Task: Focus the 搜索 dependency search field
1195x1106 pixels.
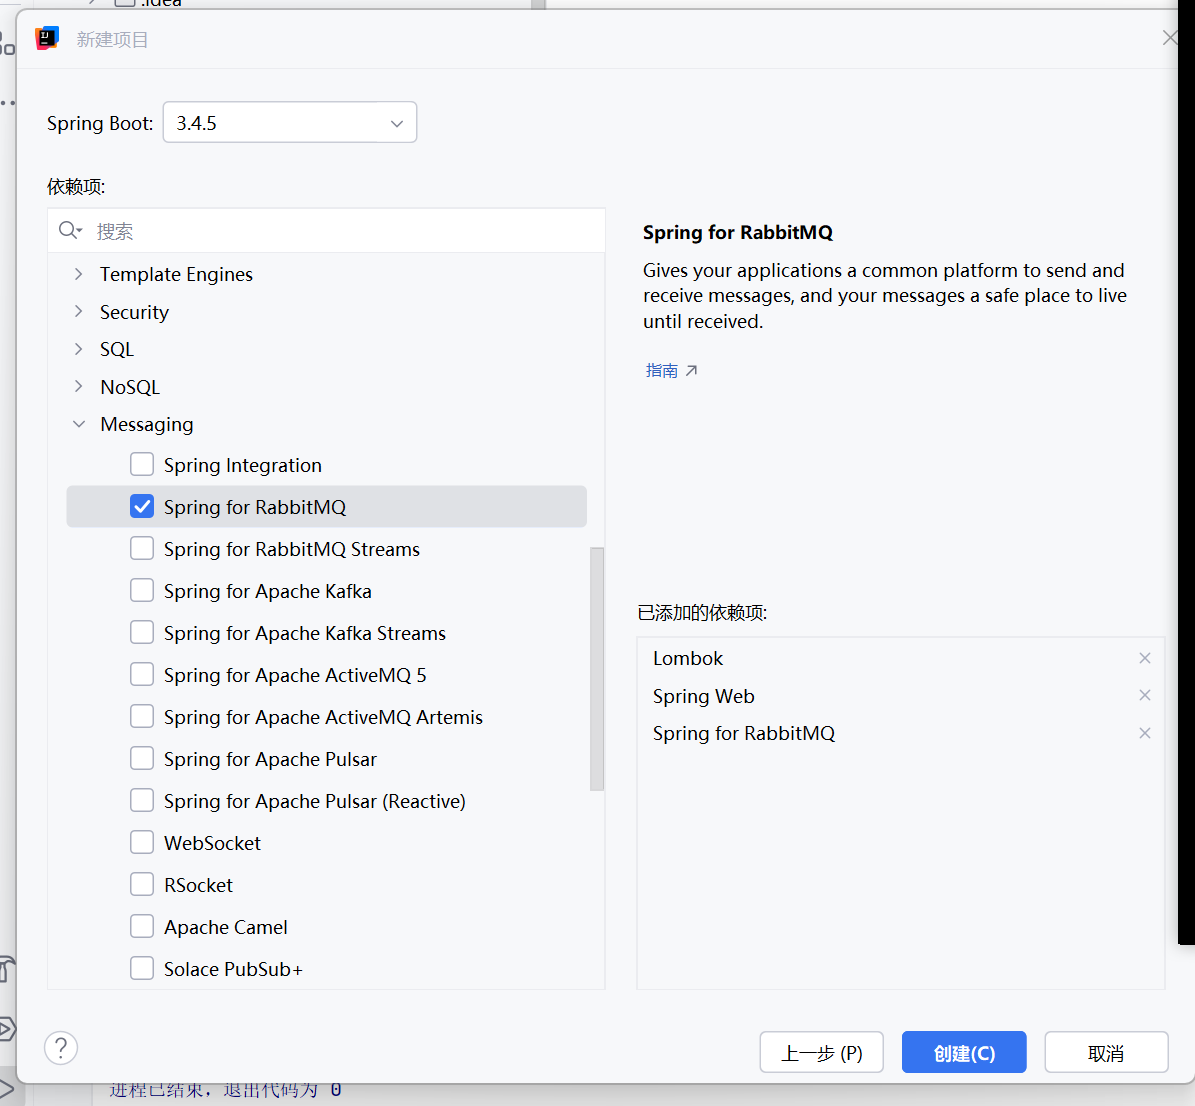Action: click(x=326, y=230)
